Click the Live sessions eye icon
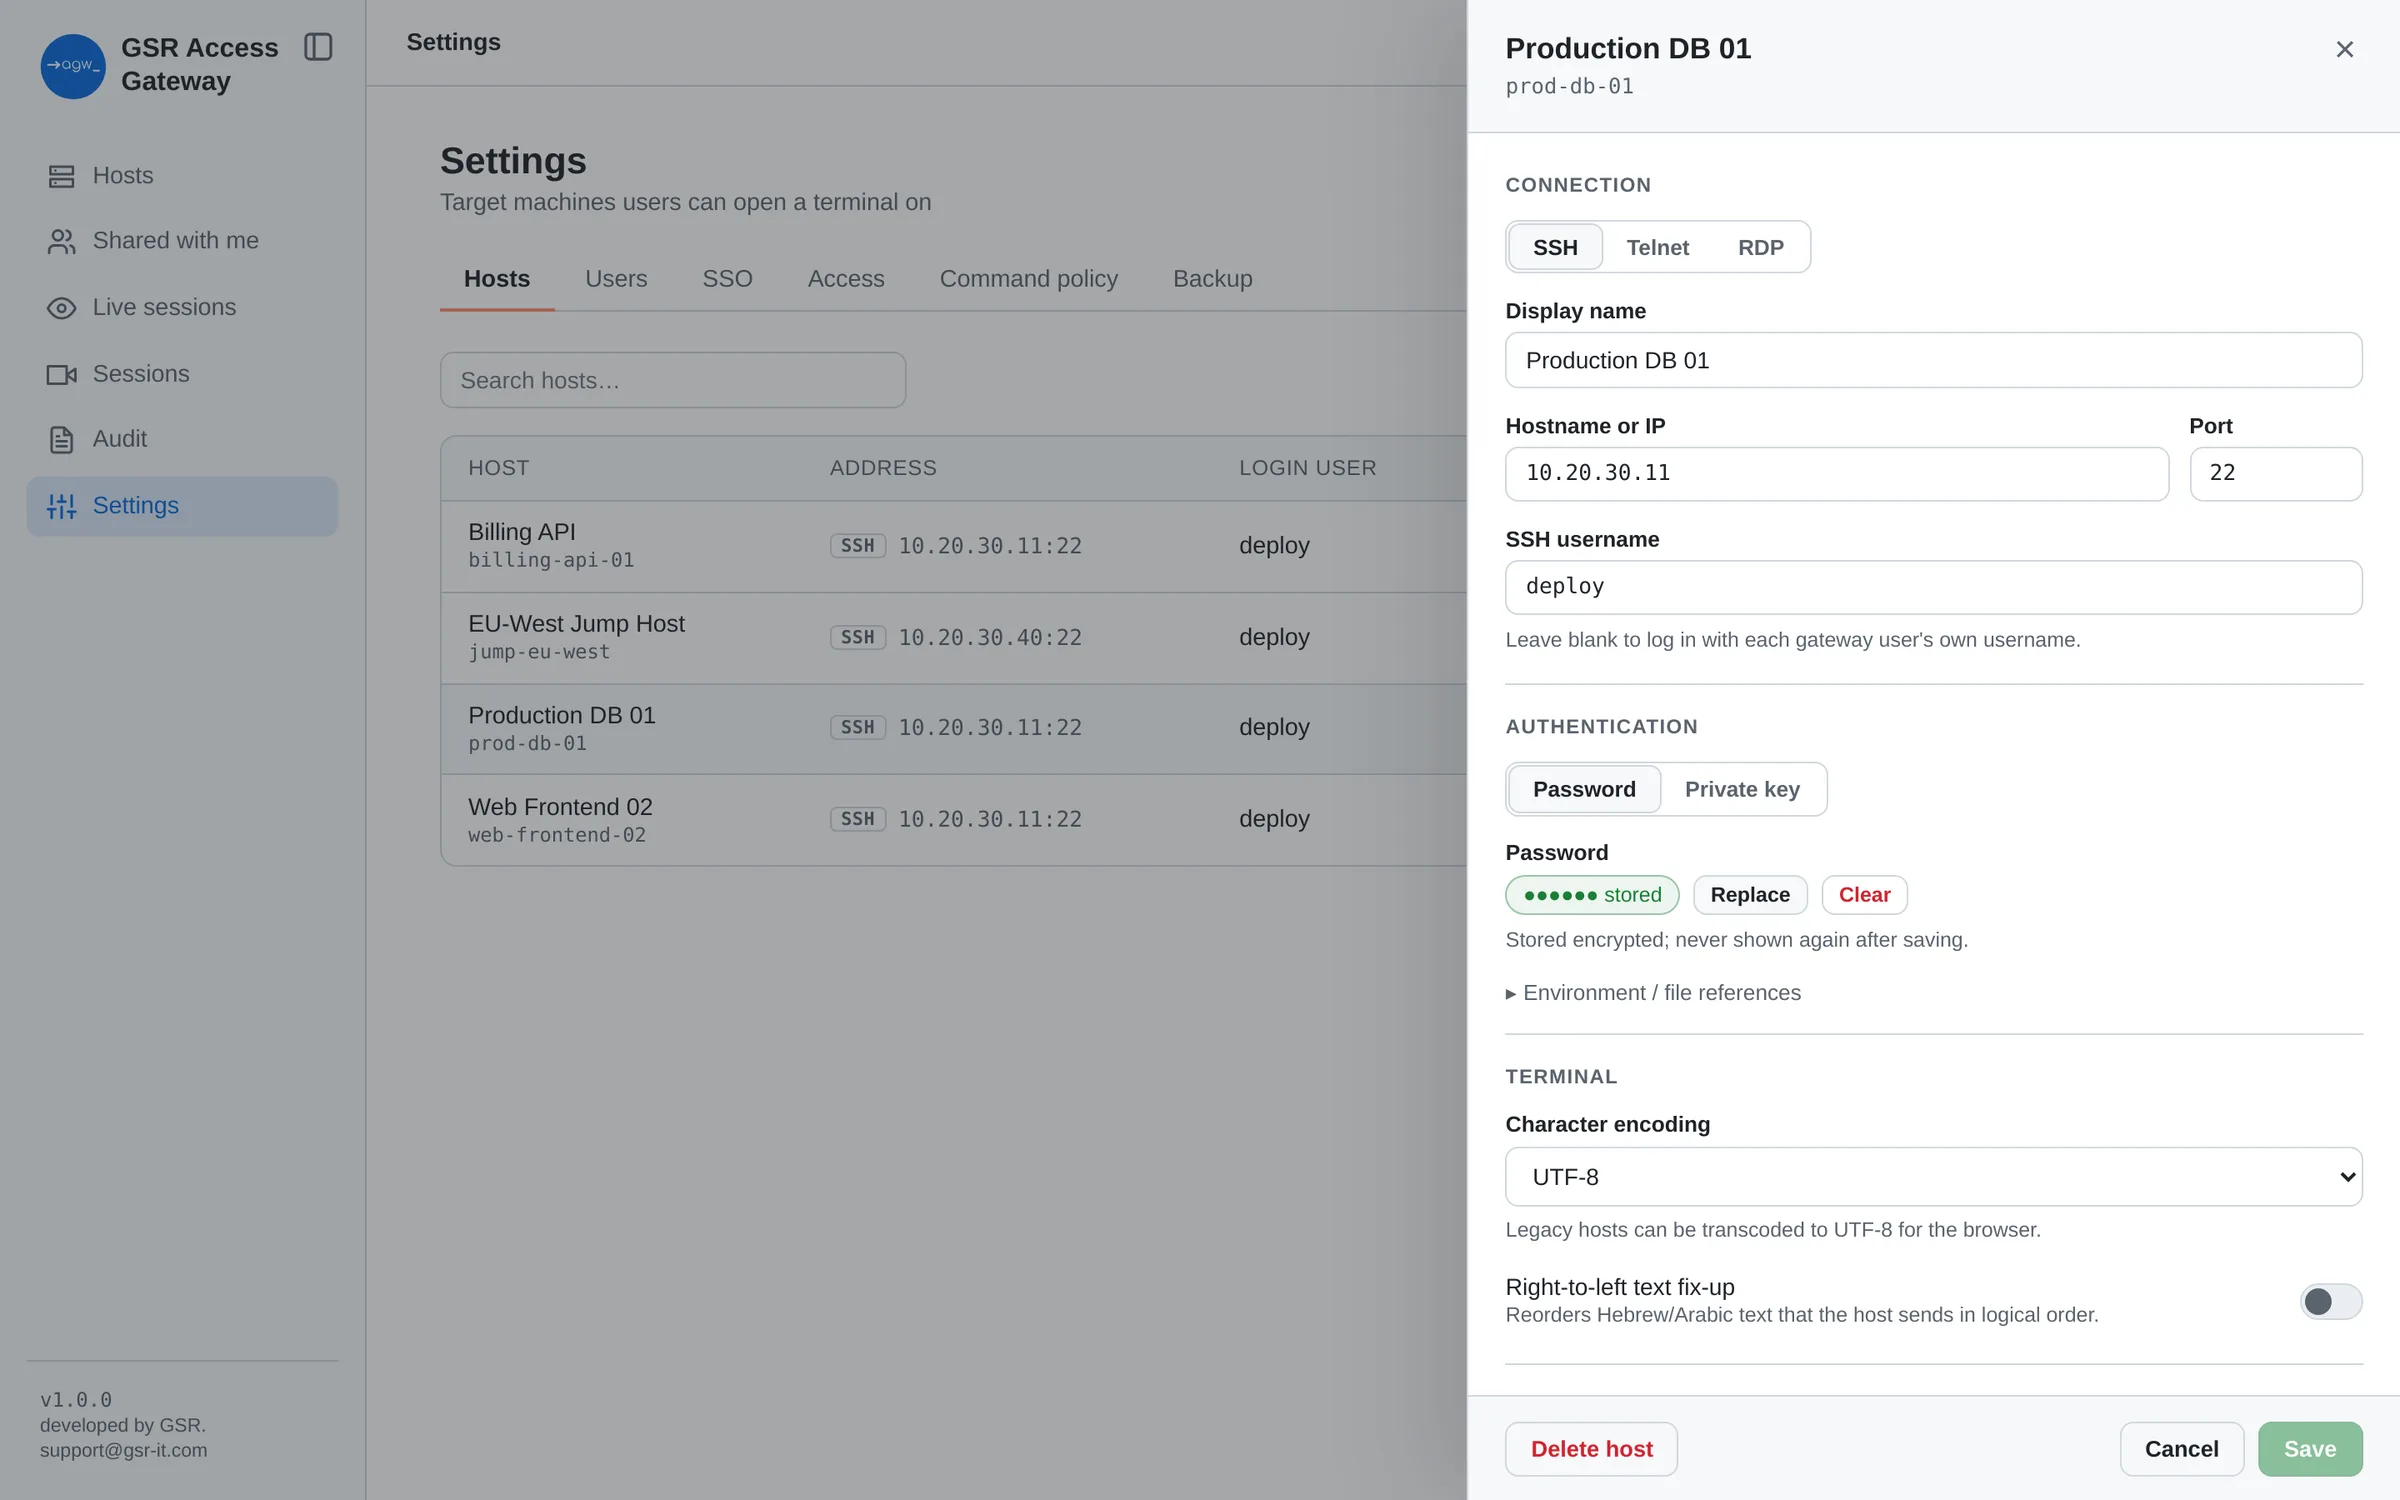Screen dimensions: 2400x1500 (x=61, y=307)
